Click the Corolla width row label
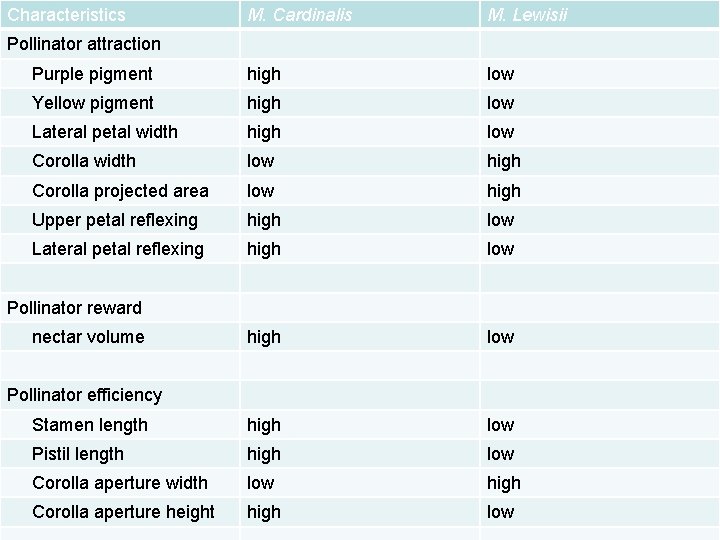The height and width of the screenshot is (540, 720). tap(84, 161)
